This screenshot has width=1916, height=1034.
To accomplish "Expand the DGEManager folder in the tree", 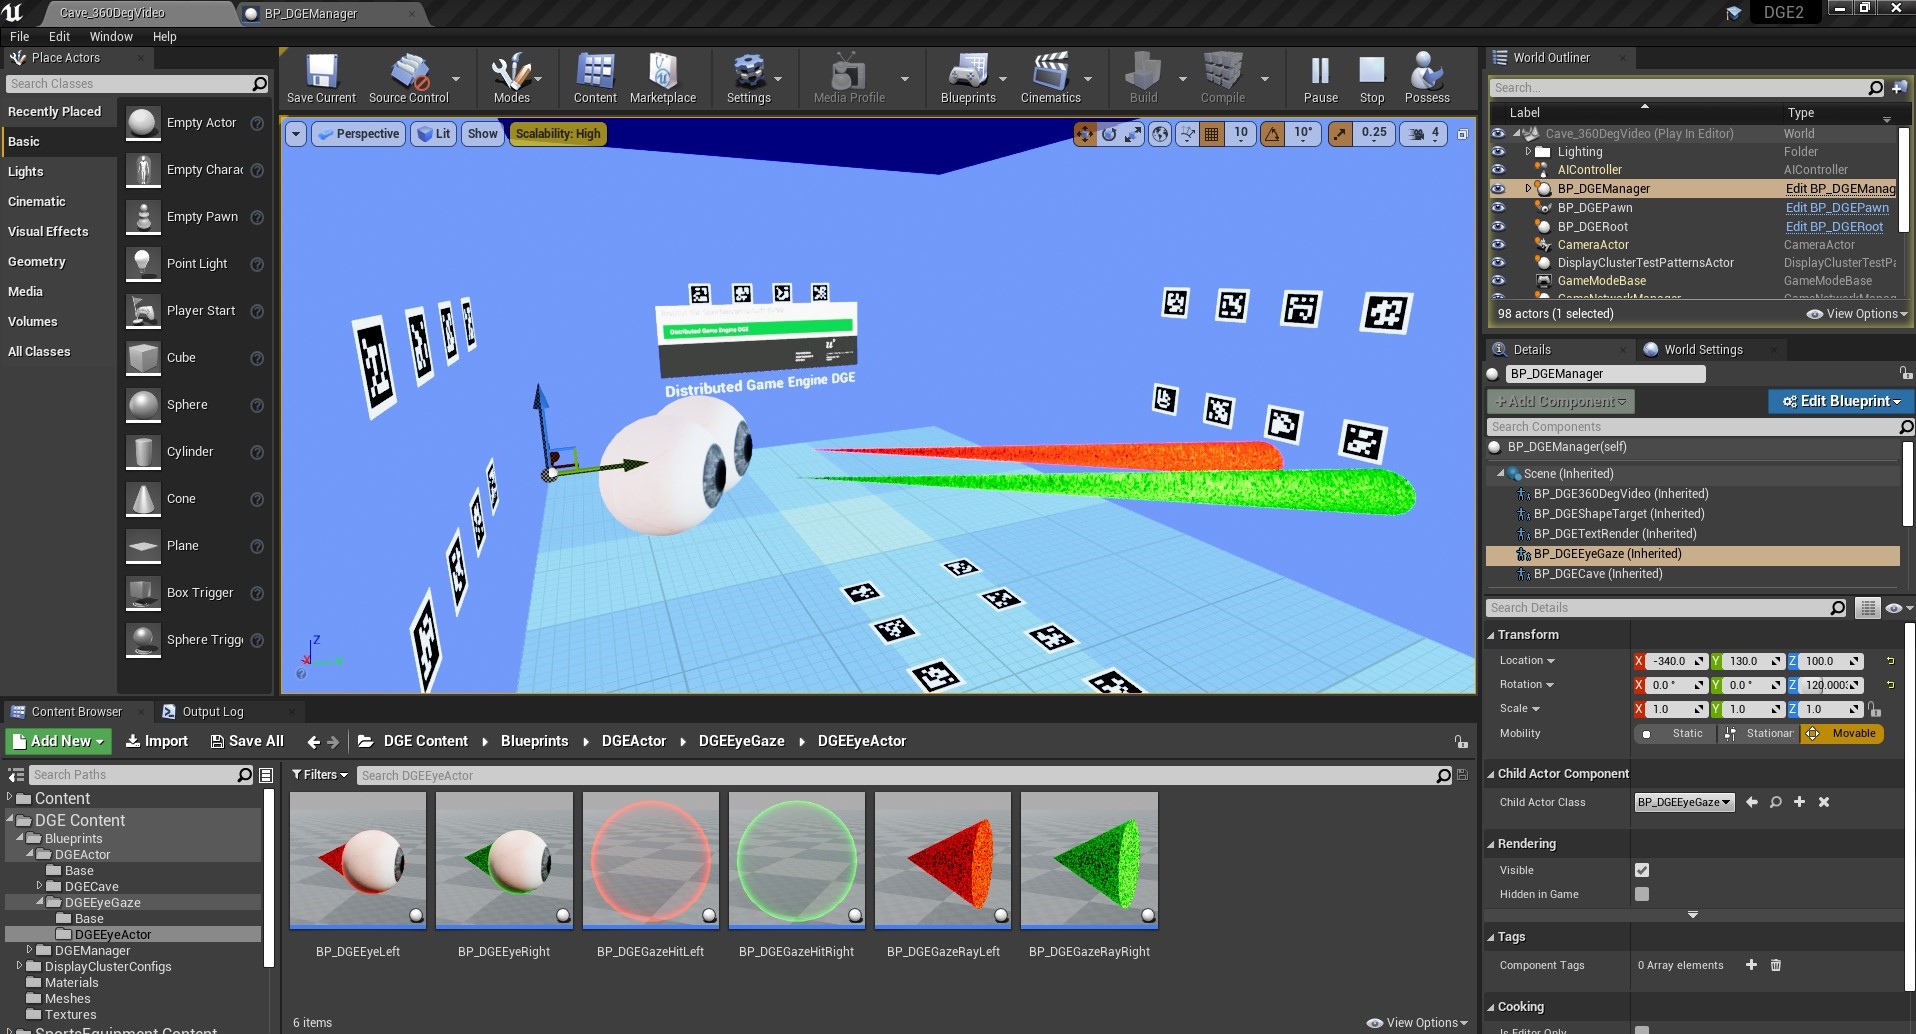I will (x=30, y=950).
